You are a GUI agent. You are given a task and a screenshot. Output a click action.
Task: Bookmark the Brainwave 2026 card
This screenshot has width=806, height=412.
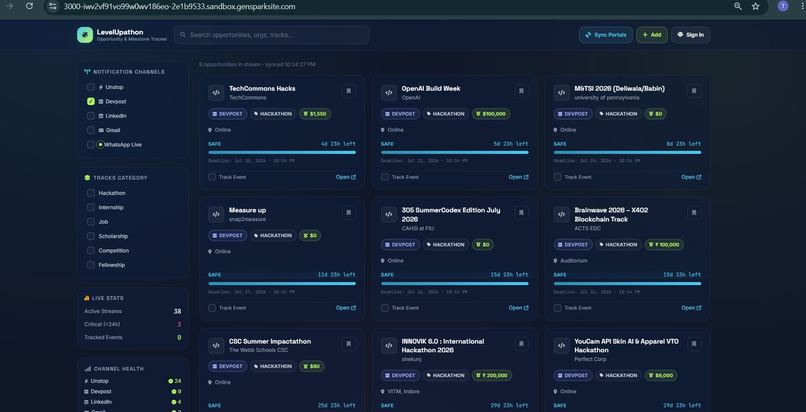pos(694,213)
